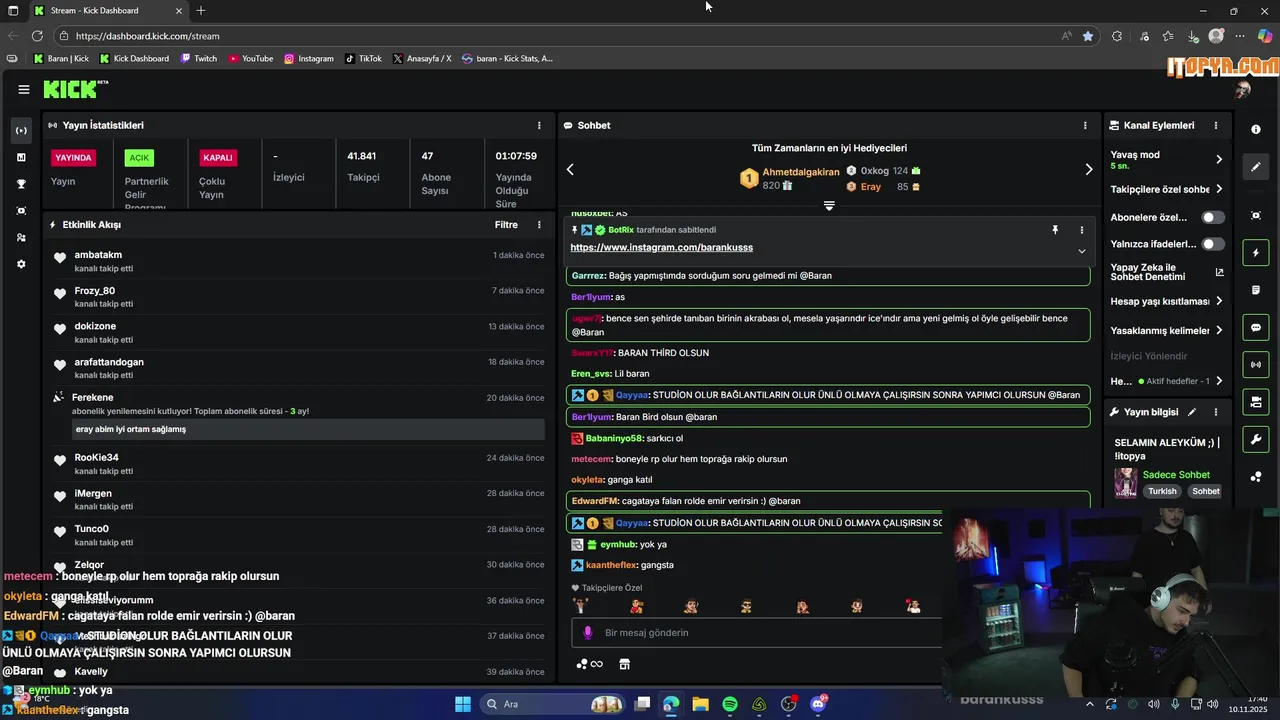This screenshot has height=720, width=1280.
Task: Click the browser address bar URL
Action: click(x=148, y=36)
